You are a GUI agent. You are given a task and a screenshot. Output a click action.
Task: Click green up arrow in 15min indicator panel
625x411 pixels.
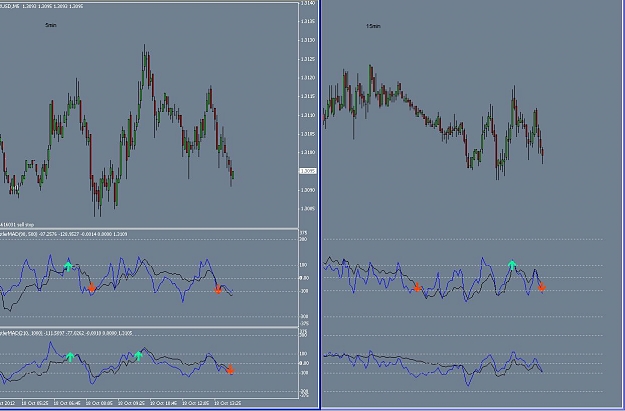(512, 265)
